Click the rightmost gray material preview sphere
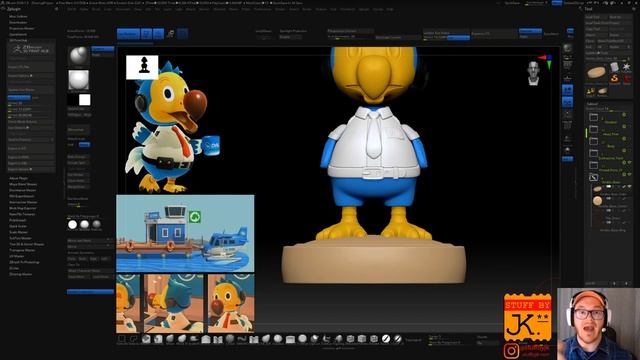 pos(96,224)
